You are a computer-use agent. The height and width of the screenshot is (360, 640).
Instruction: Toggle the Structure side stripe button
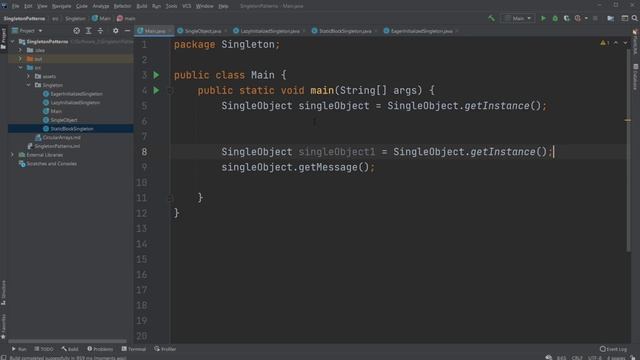click(x=4, y=292)
